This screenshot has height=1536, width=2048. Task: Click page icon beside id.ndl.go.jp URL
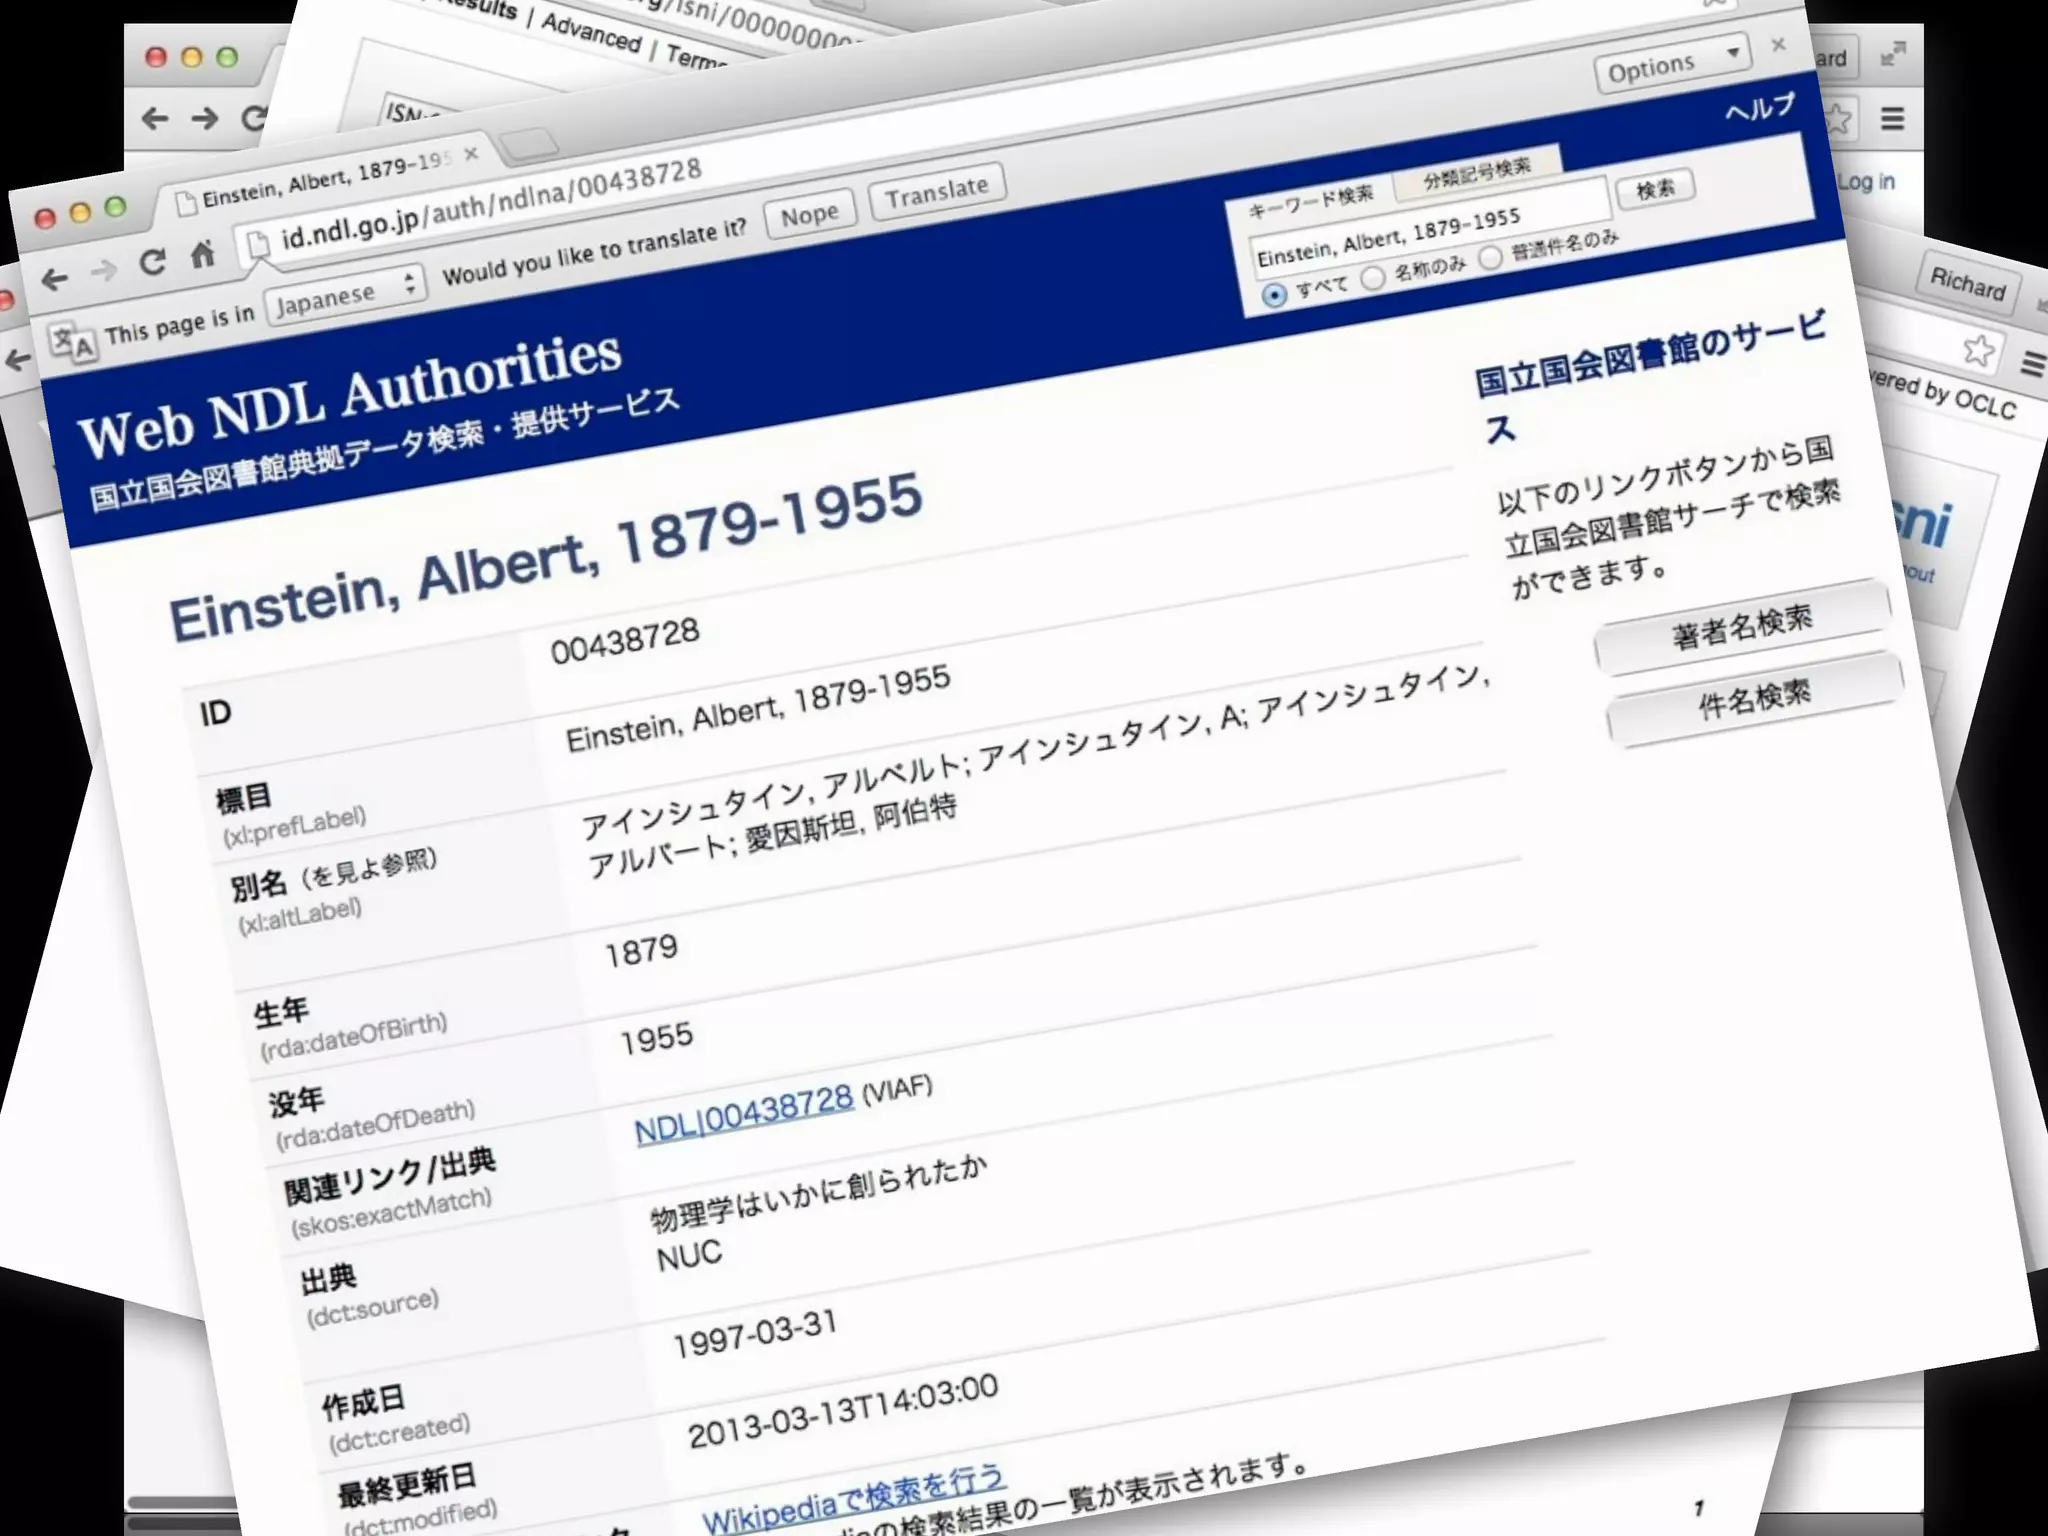pyautogui.click(x=258, y=243)
